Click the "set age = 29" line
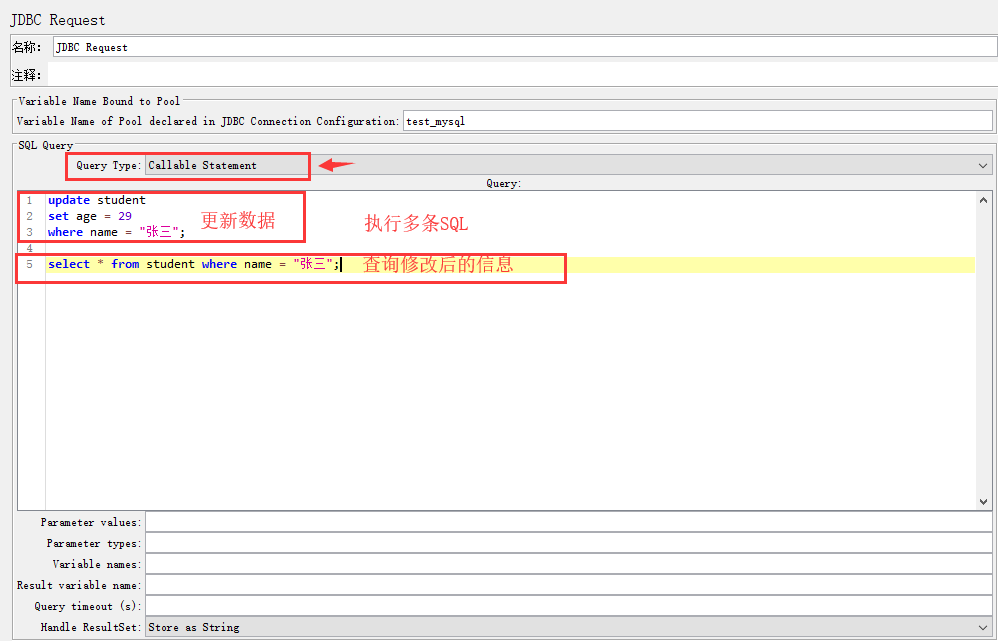The height and width of the screenshot is (641, 998). click(x=90, y=216)
